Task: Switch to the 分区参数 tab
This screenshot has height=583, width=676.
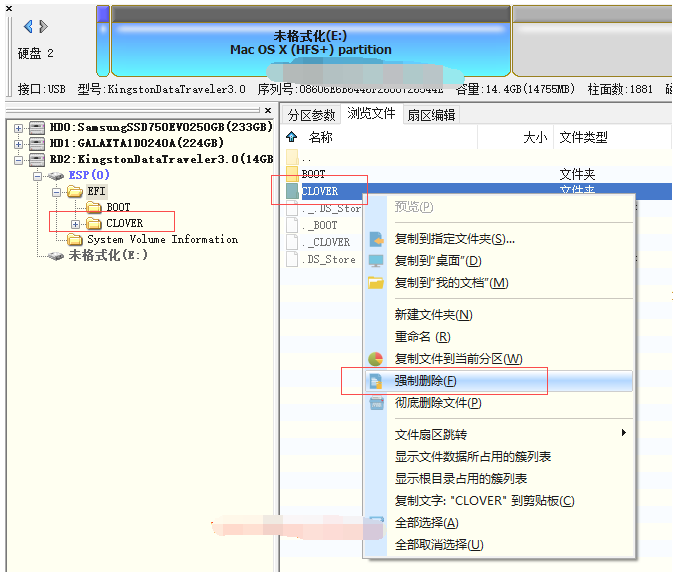Action: pyautogui.click(x=312, y=115)
